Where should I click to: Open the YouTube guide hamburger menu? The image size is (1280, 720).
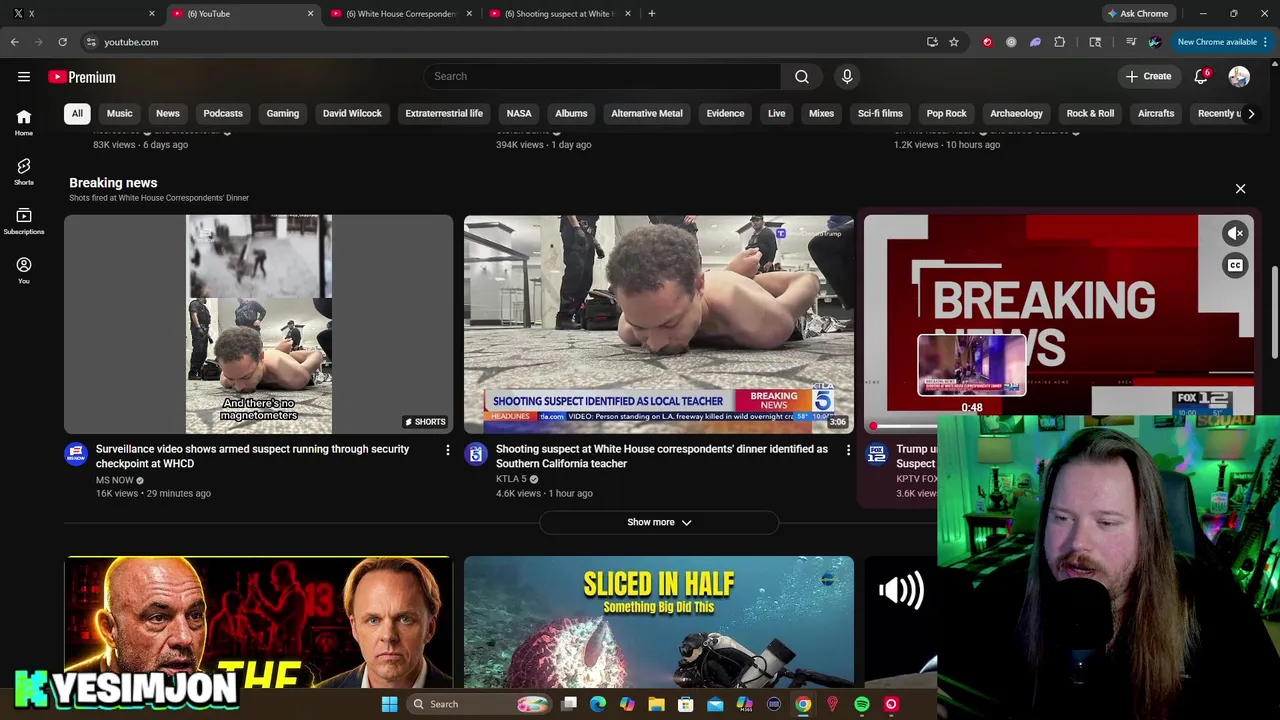24,77
